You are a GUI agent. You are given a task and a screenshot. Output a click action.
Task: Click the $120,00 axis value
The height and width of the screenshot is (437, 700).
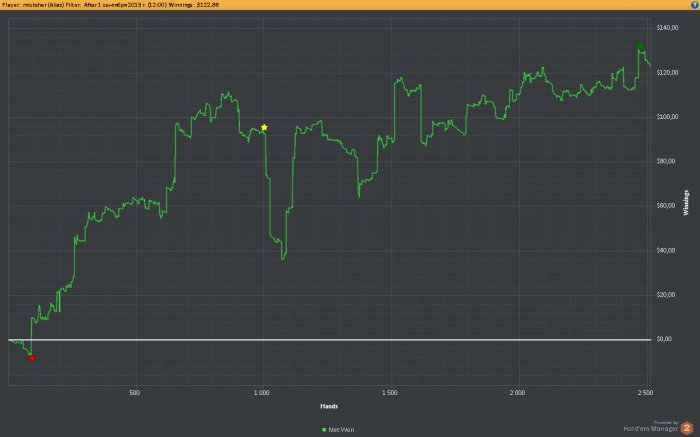click(667, 72)
